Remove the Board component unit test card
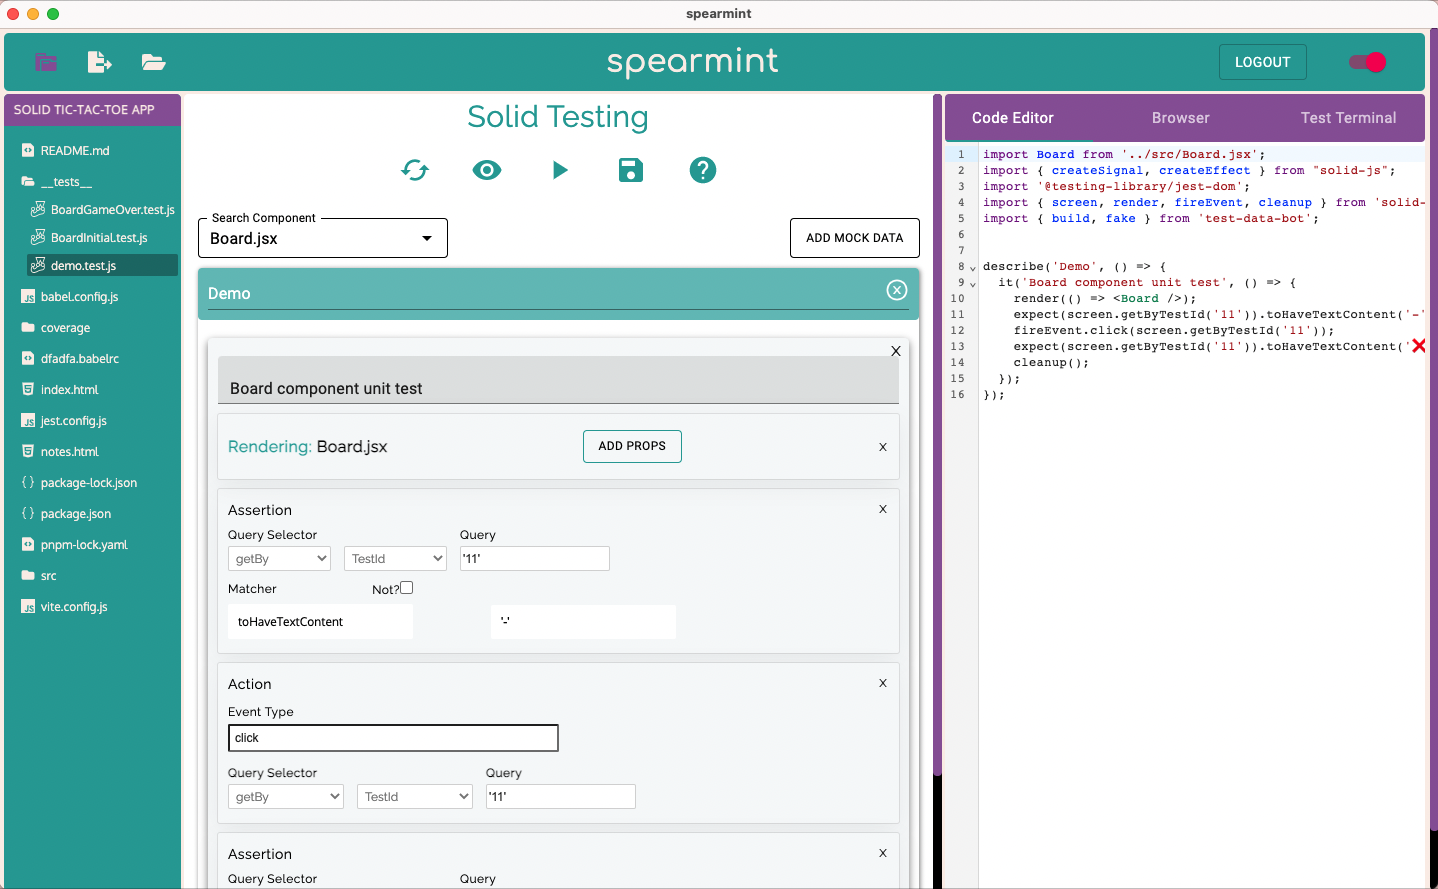Viewport: 1438px width, 889px height. tap(896, 351)
